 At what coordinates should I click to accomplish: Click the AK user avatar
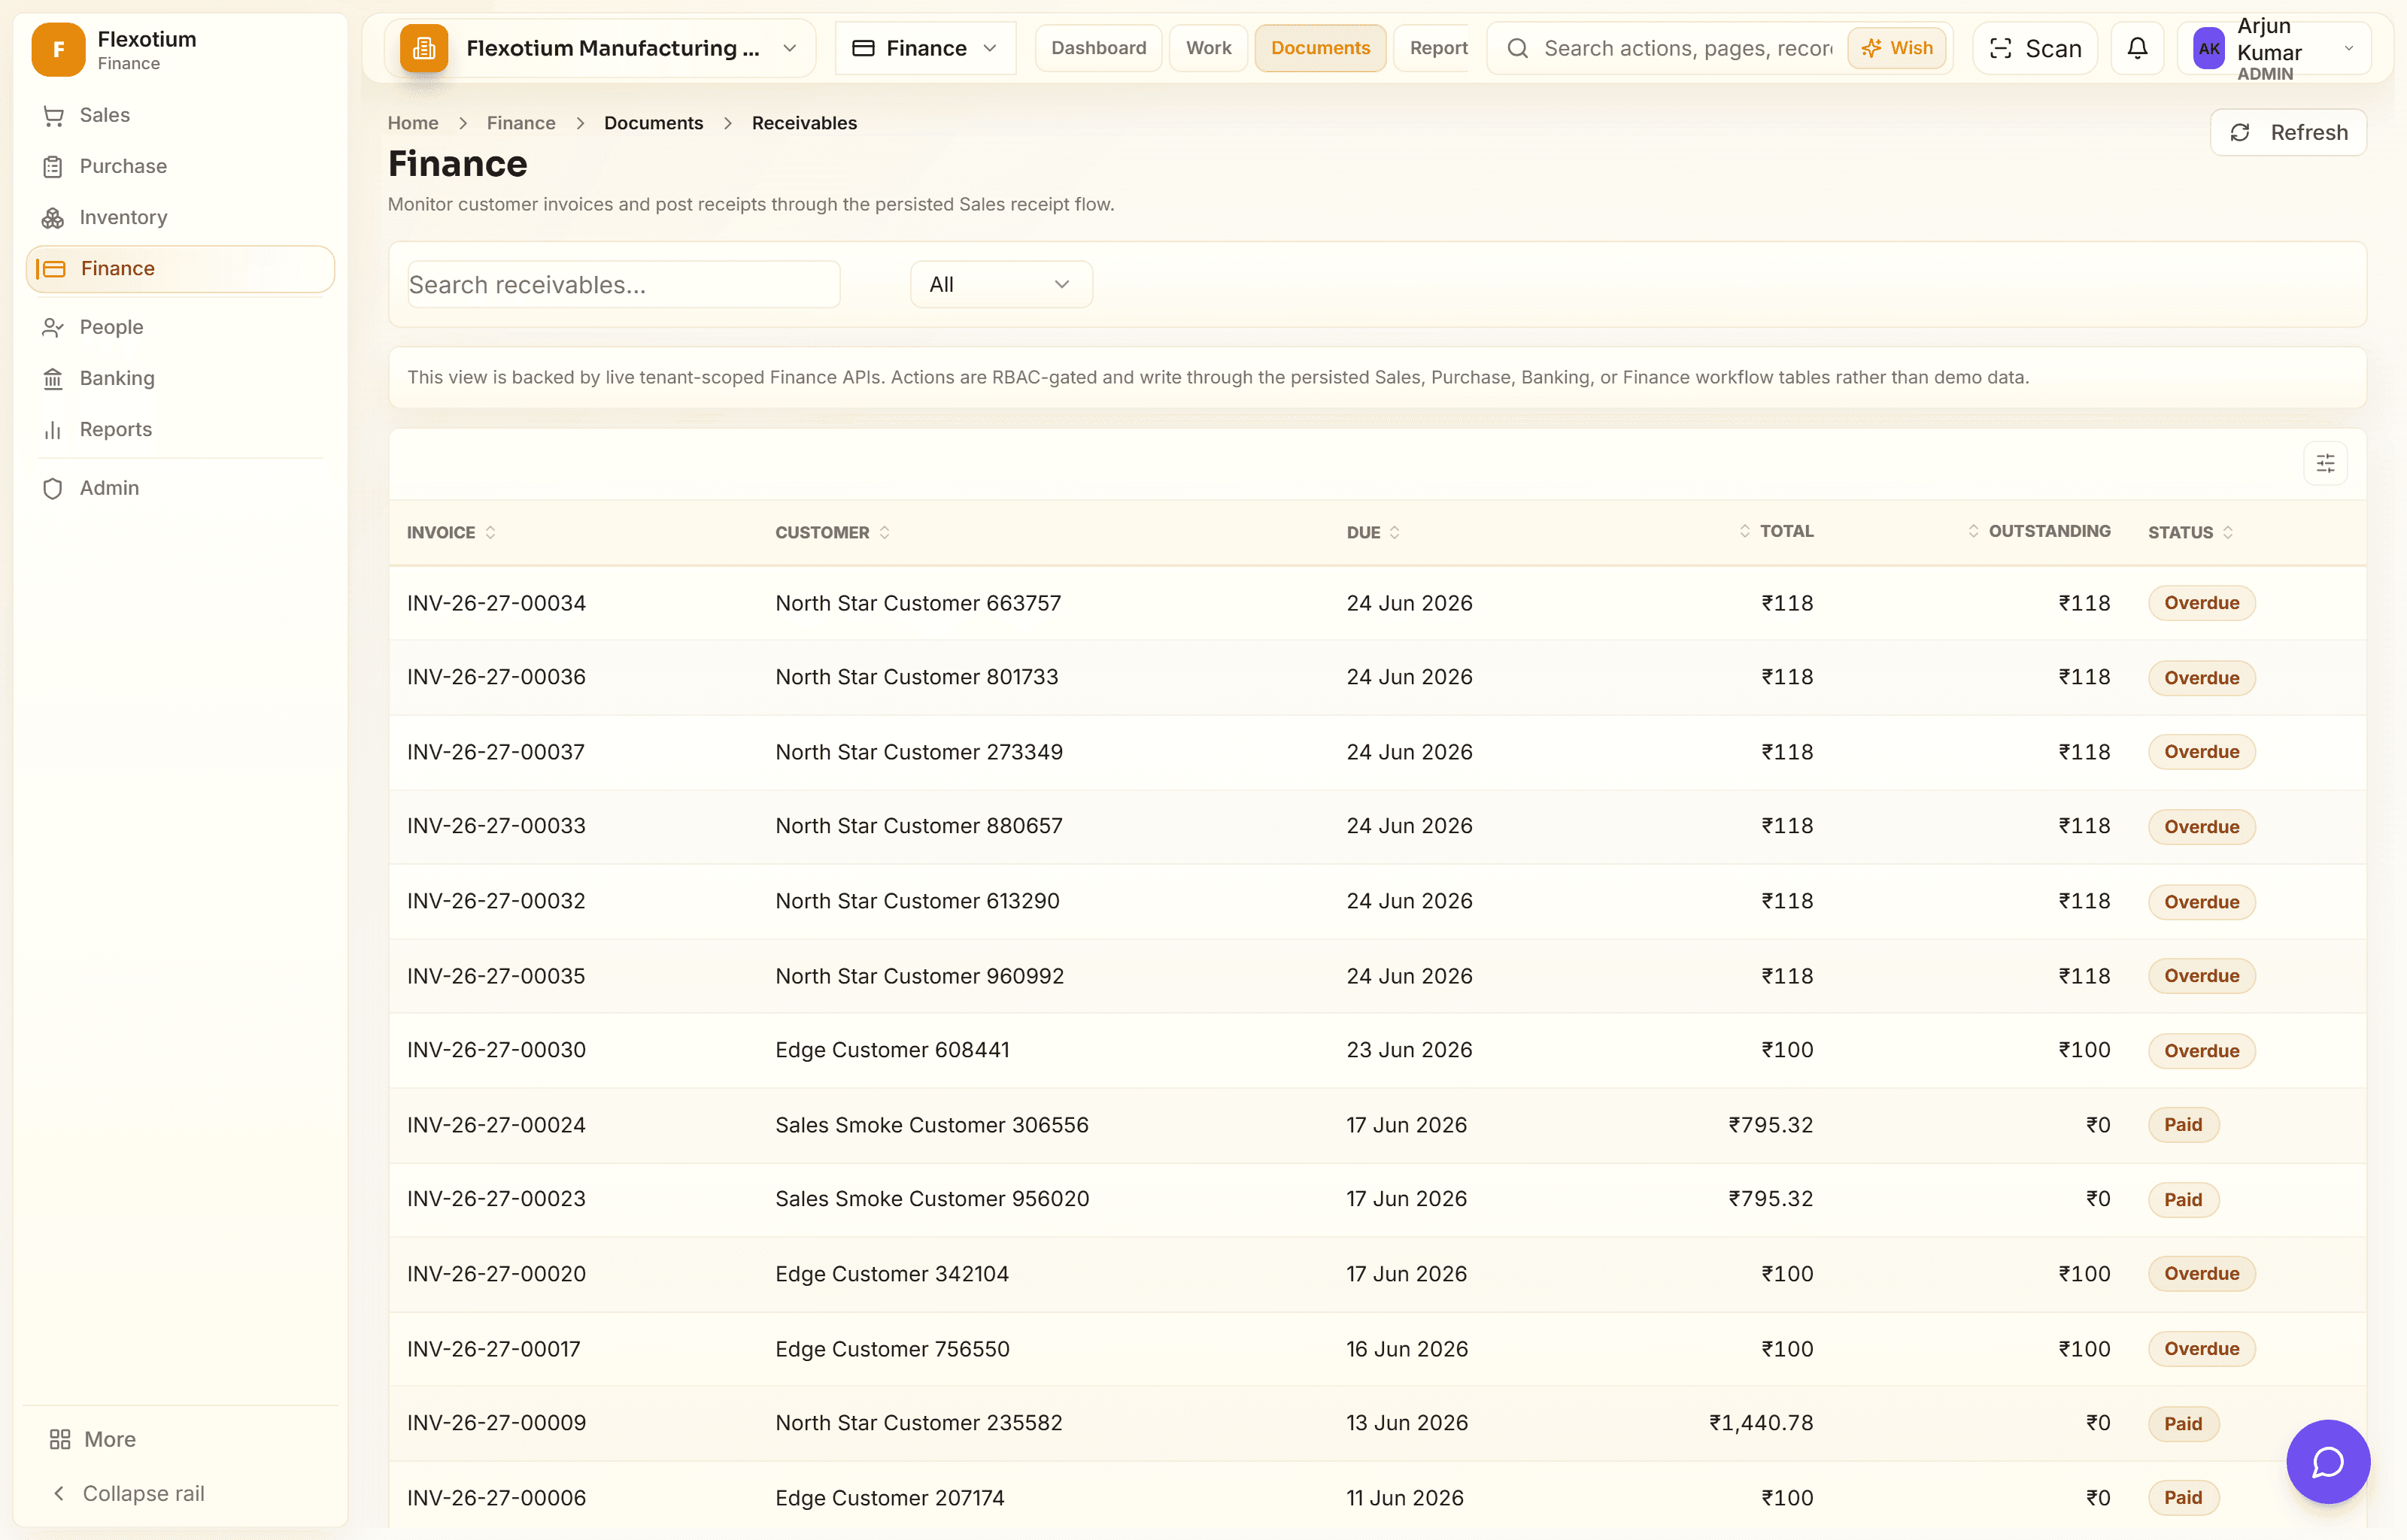pyautogui.click(x=2208, y=49)
